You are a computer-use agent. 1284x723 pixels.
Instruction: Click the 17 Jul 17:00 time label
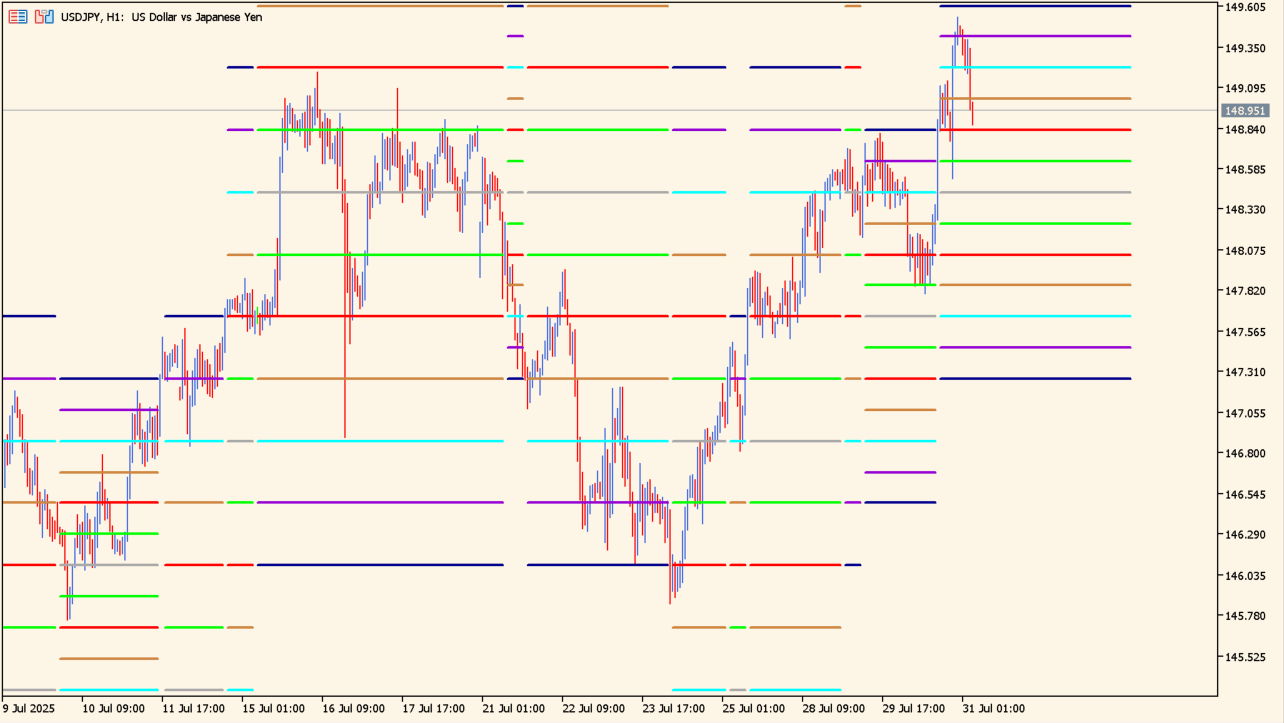point(433,709)
